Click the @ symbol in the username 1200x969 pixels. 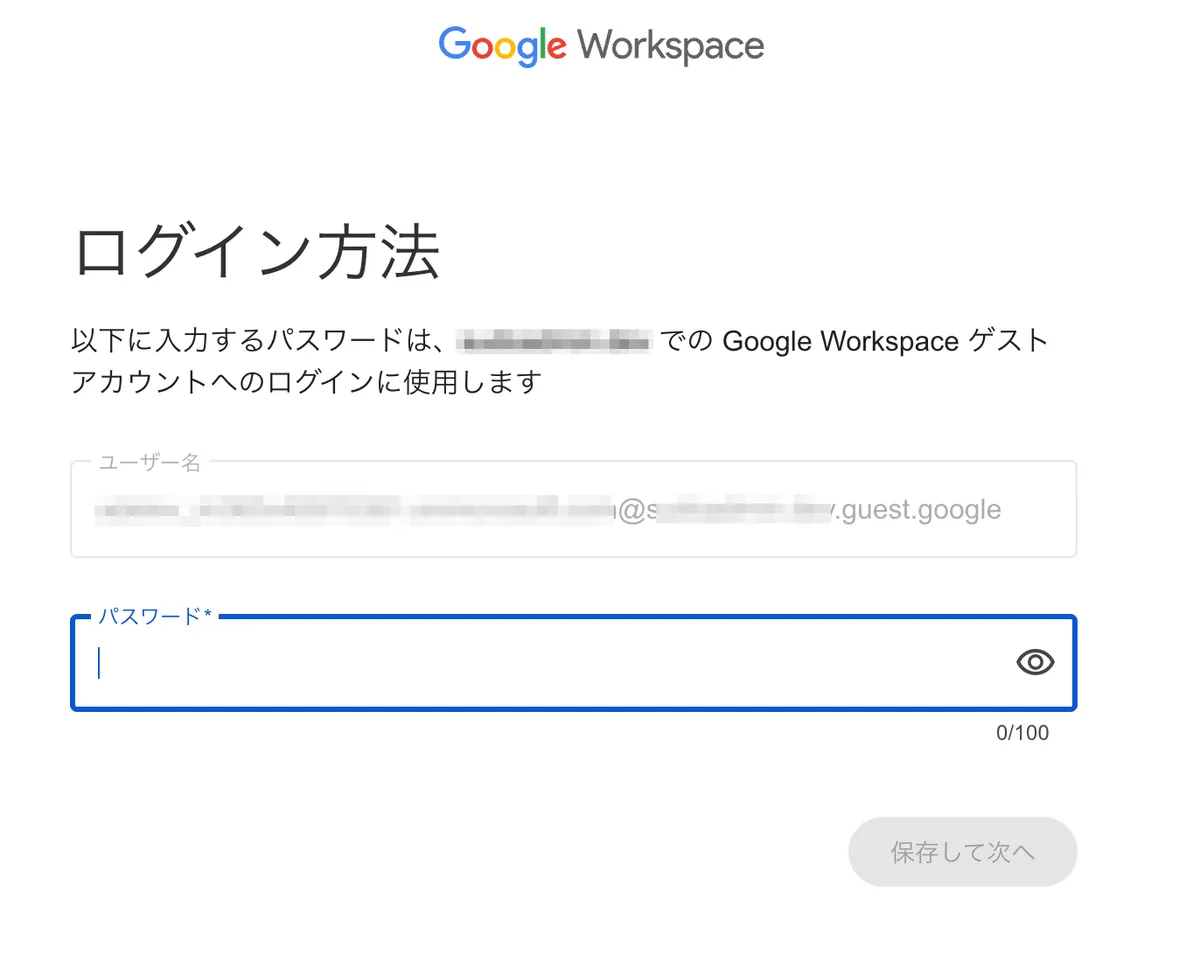[x=630, y=511]
